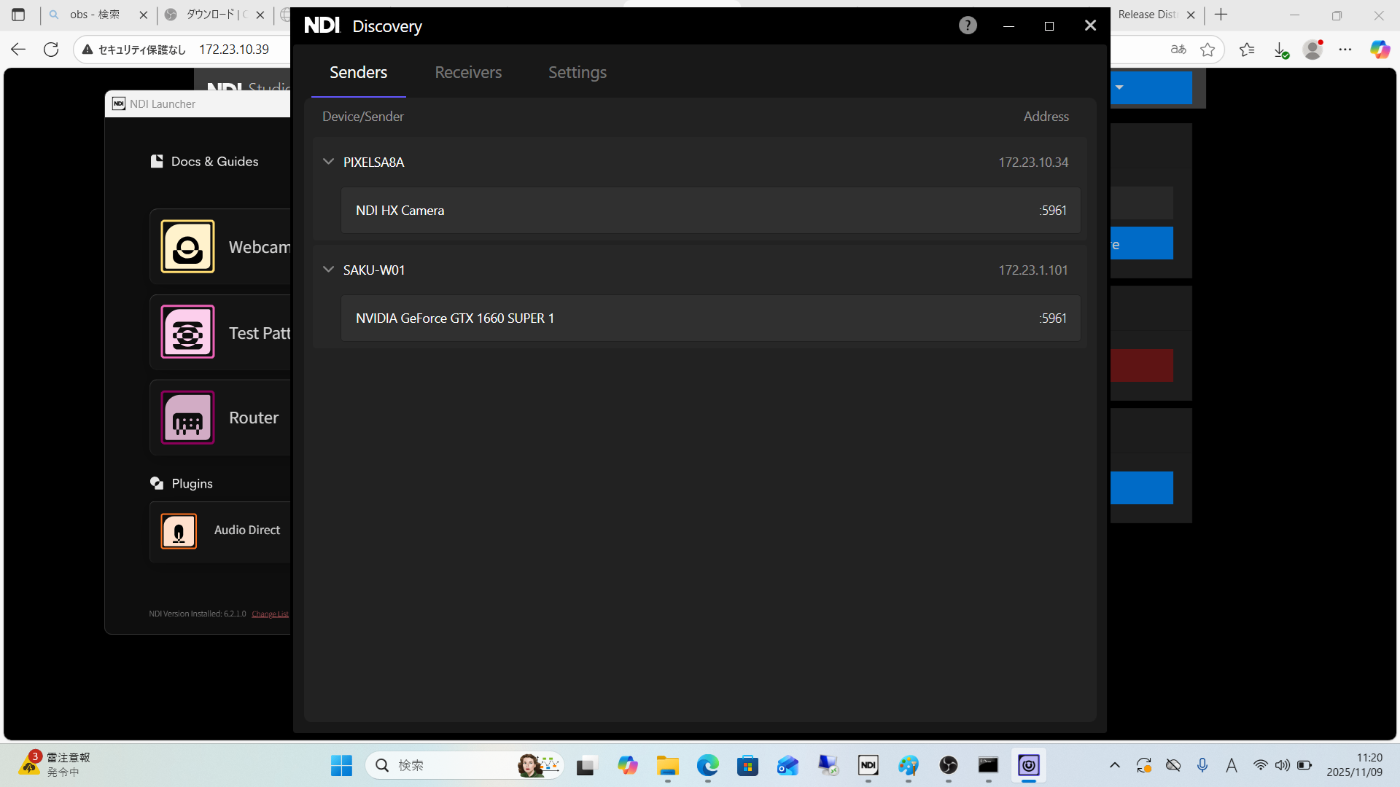Show hidden system tray icons
The image size is (1400, 787).
click(1115, 765)
